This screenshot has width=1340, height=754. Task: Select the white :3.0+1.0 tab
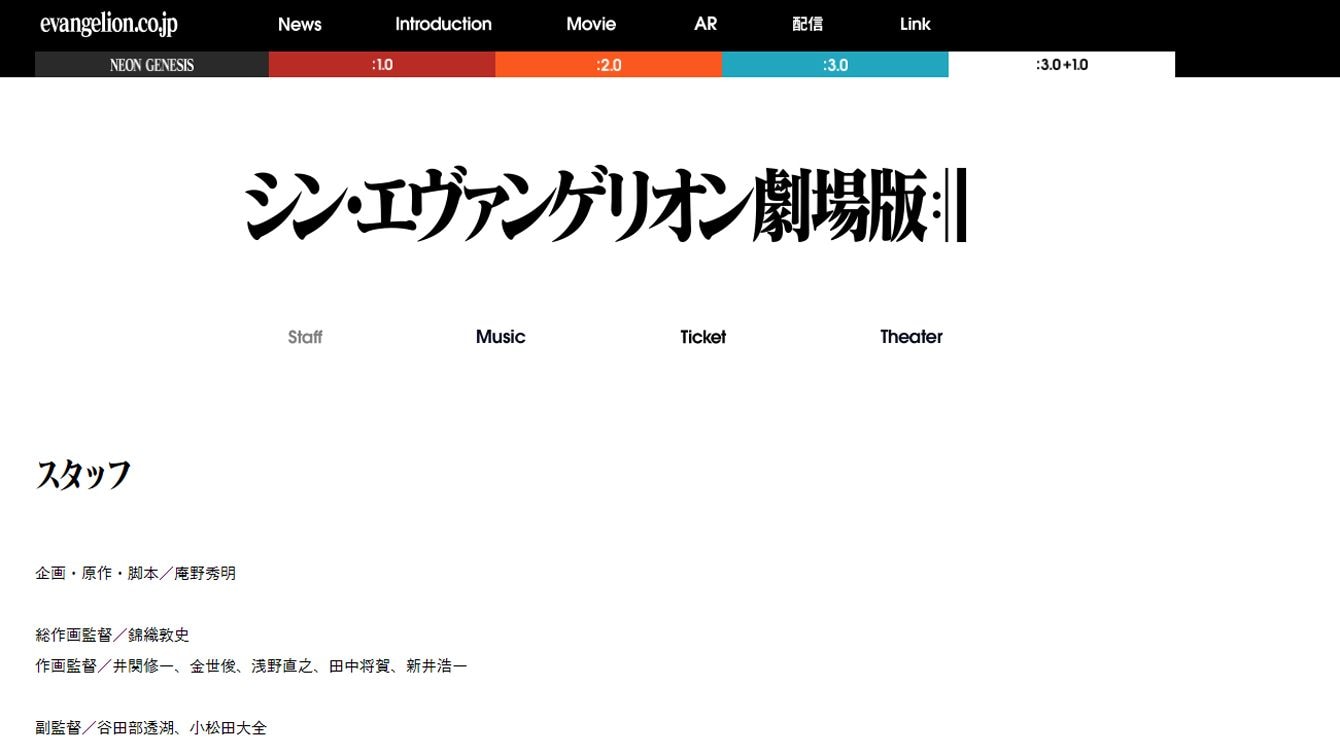[x=1061, y=65]
